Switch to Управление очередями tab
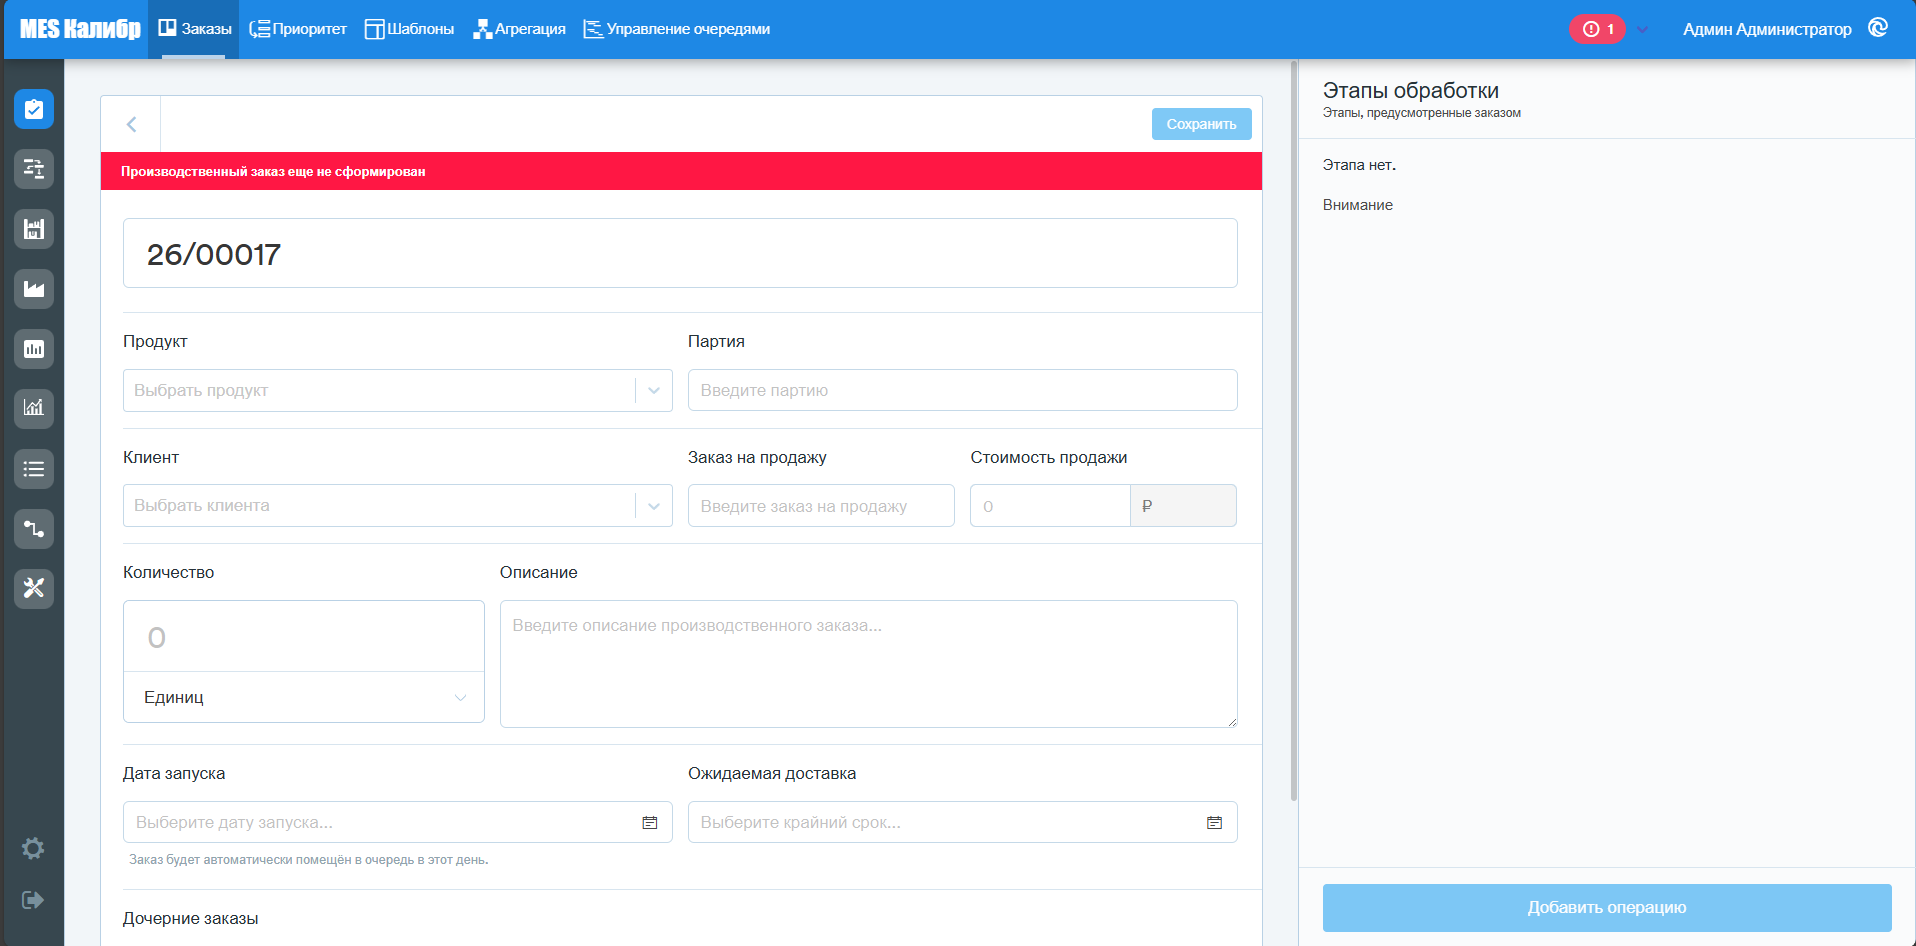The image size is (1916, 946). click(677, 29)
